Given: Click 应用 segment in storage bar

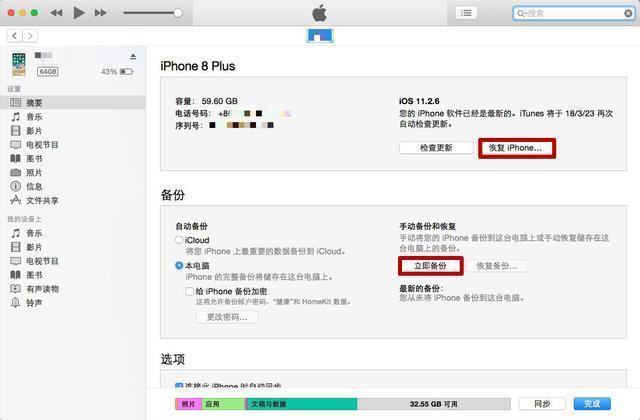Looking at the screenshot, I should 223,404.
